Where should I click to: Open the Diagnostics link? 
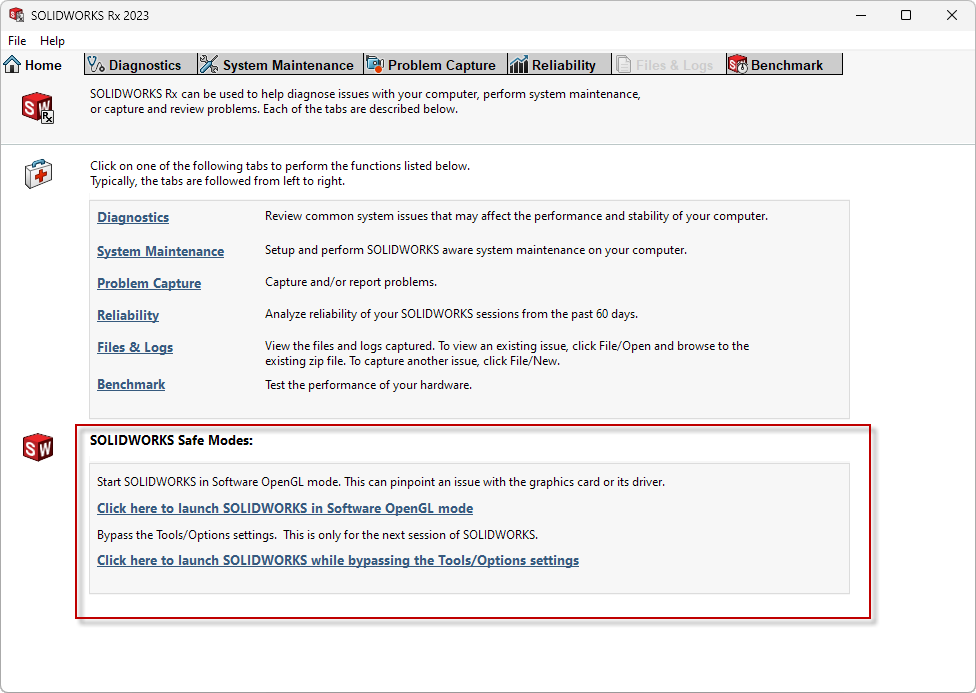point(132,217)
